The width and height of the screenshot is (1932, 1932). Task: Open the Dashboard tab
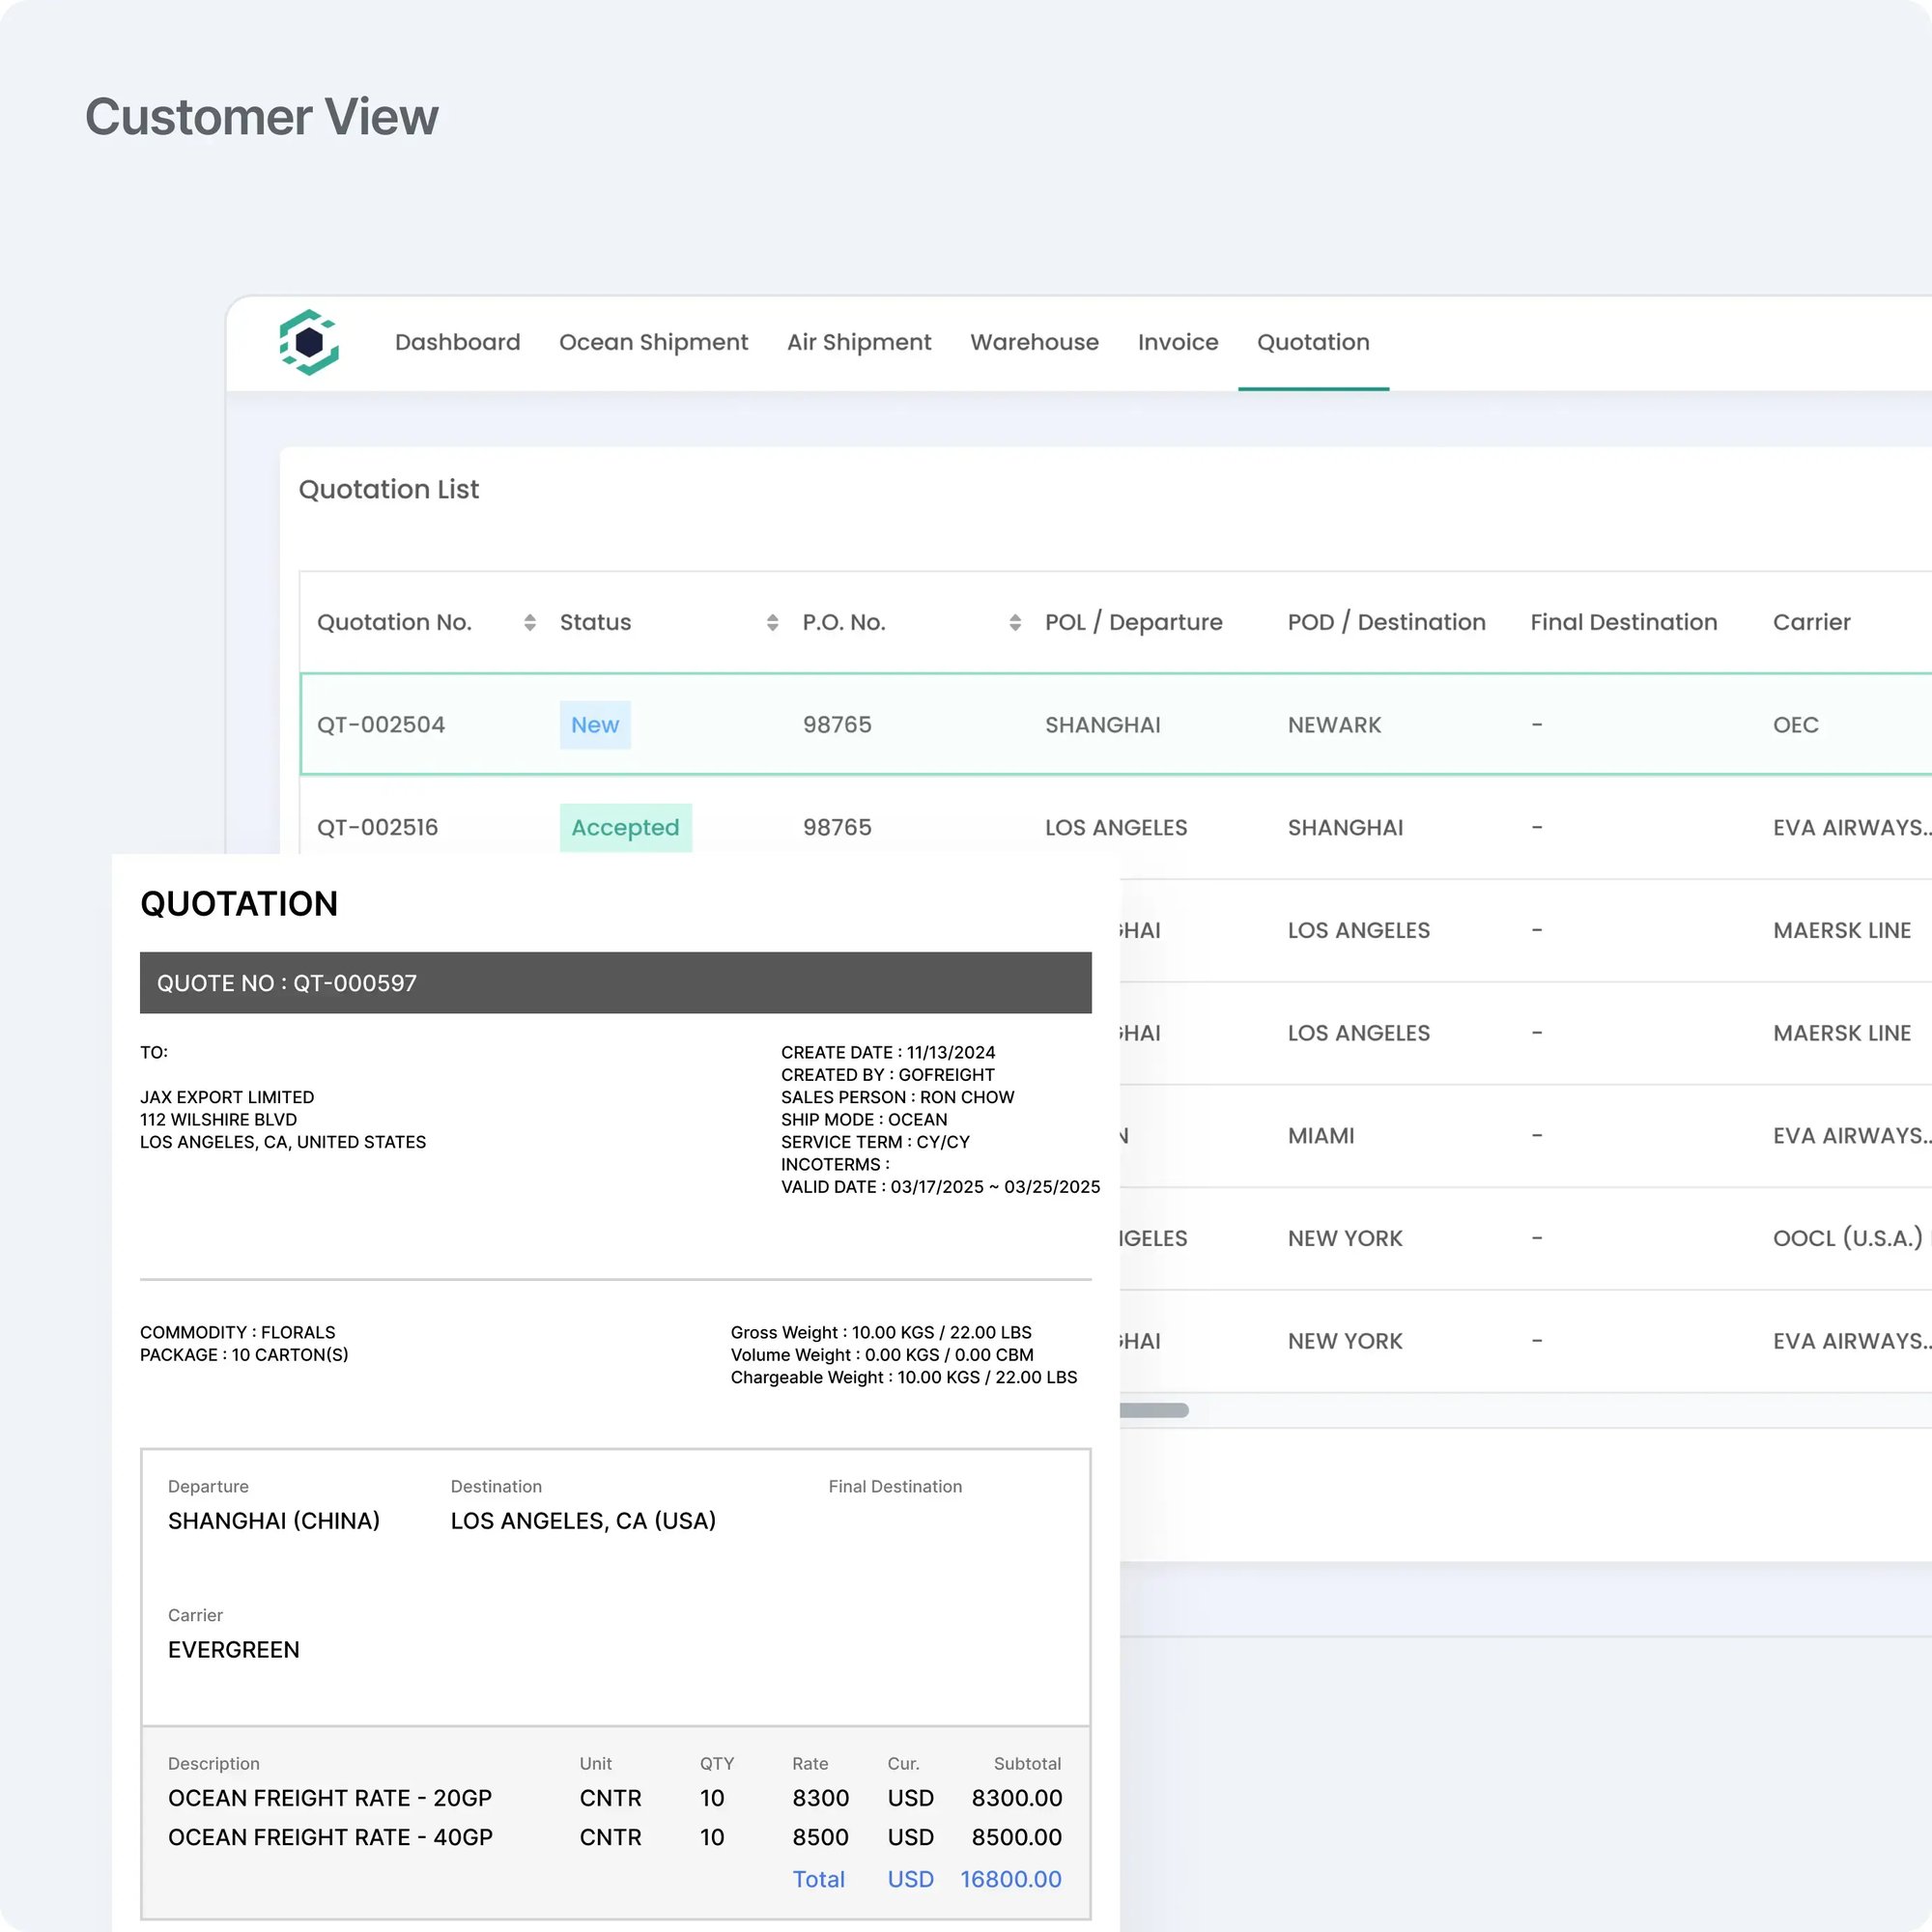point(457,342)
